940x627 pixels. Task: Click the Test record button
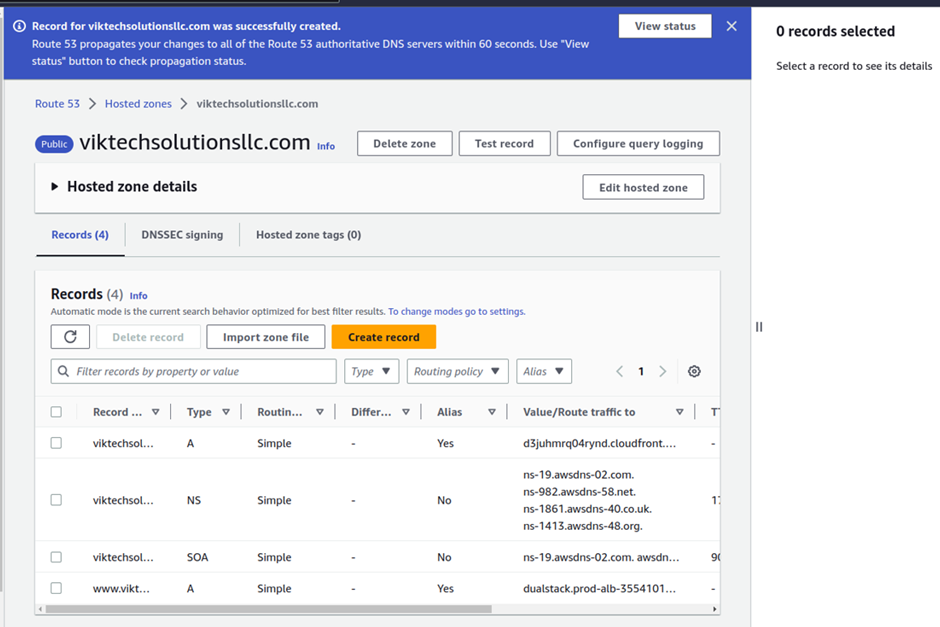coord(504,143)
